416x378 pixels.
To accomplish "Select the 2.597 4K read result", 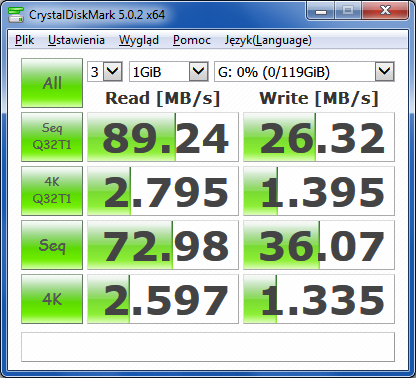I will pos(163,299).
